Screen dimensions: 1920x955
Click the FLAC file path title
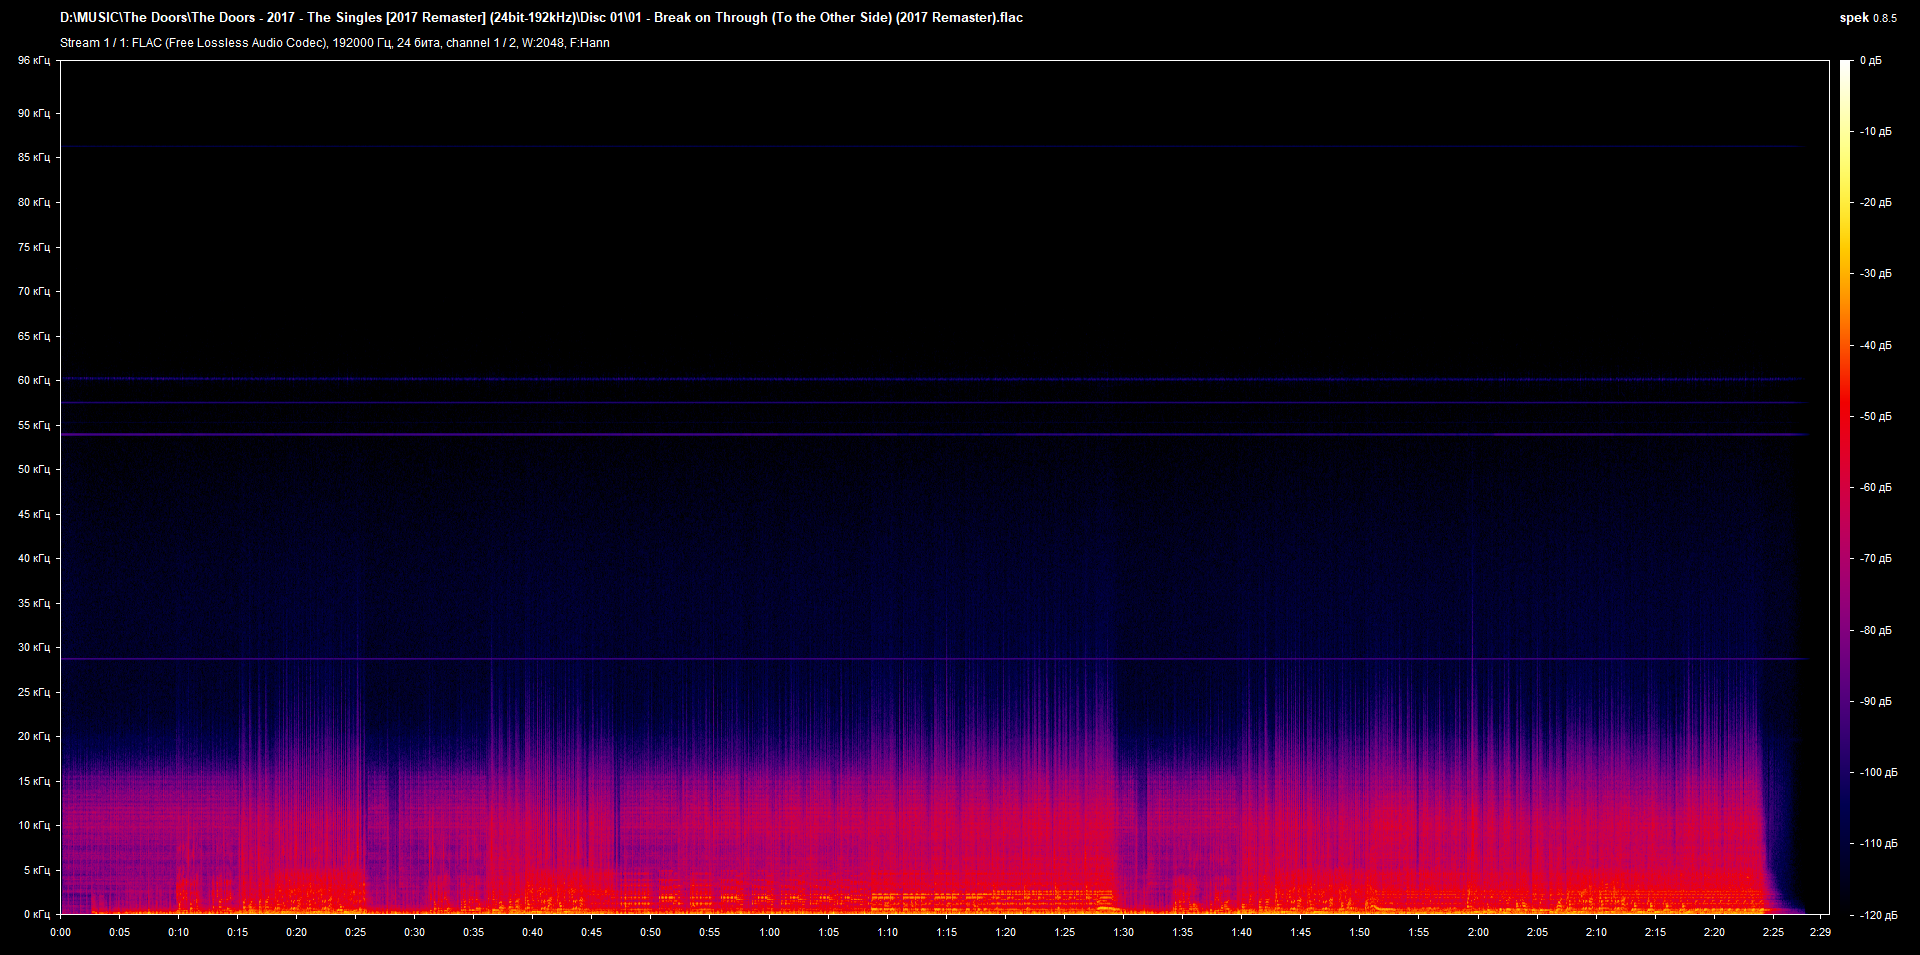pyautogui.click(x=541, y=18)
